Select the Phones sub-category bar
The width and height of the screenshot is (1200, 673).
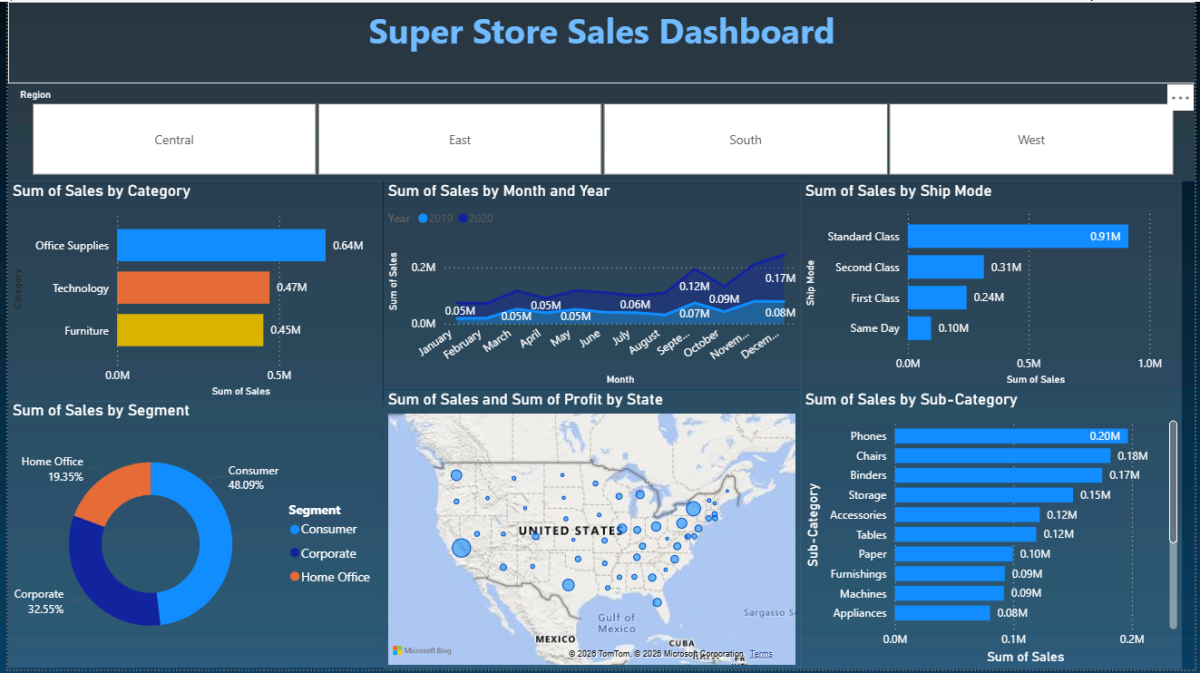(x=1010, y=436)
